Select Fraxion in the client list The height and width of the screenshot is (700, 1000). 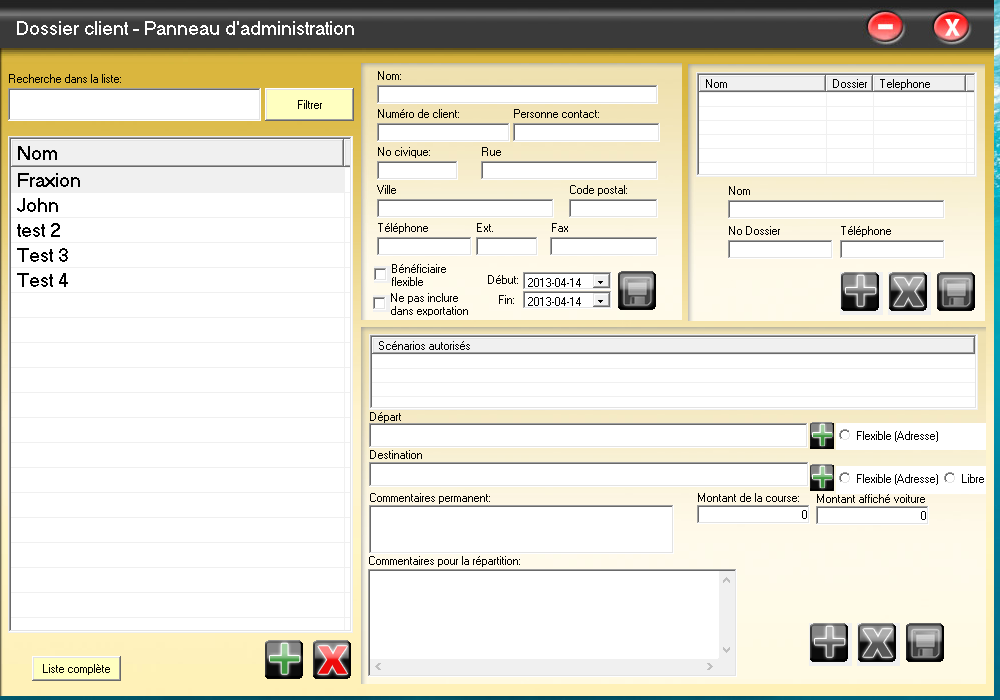click(178, 180)
